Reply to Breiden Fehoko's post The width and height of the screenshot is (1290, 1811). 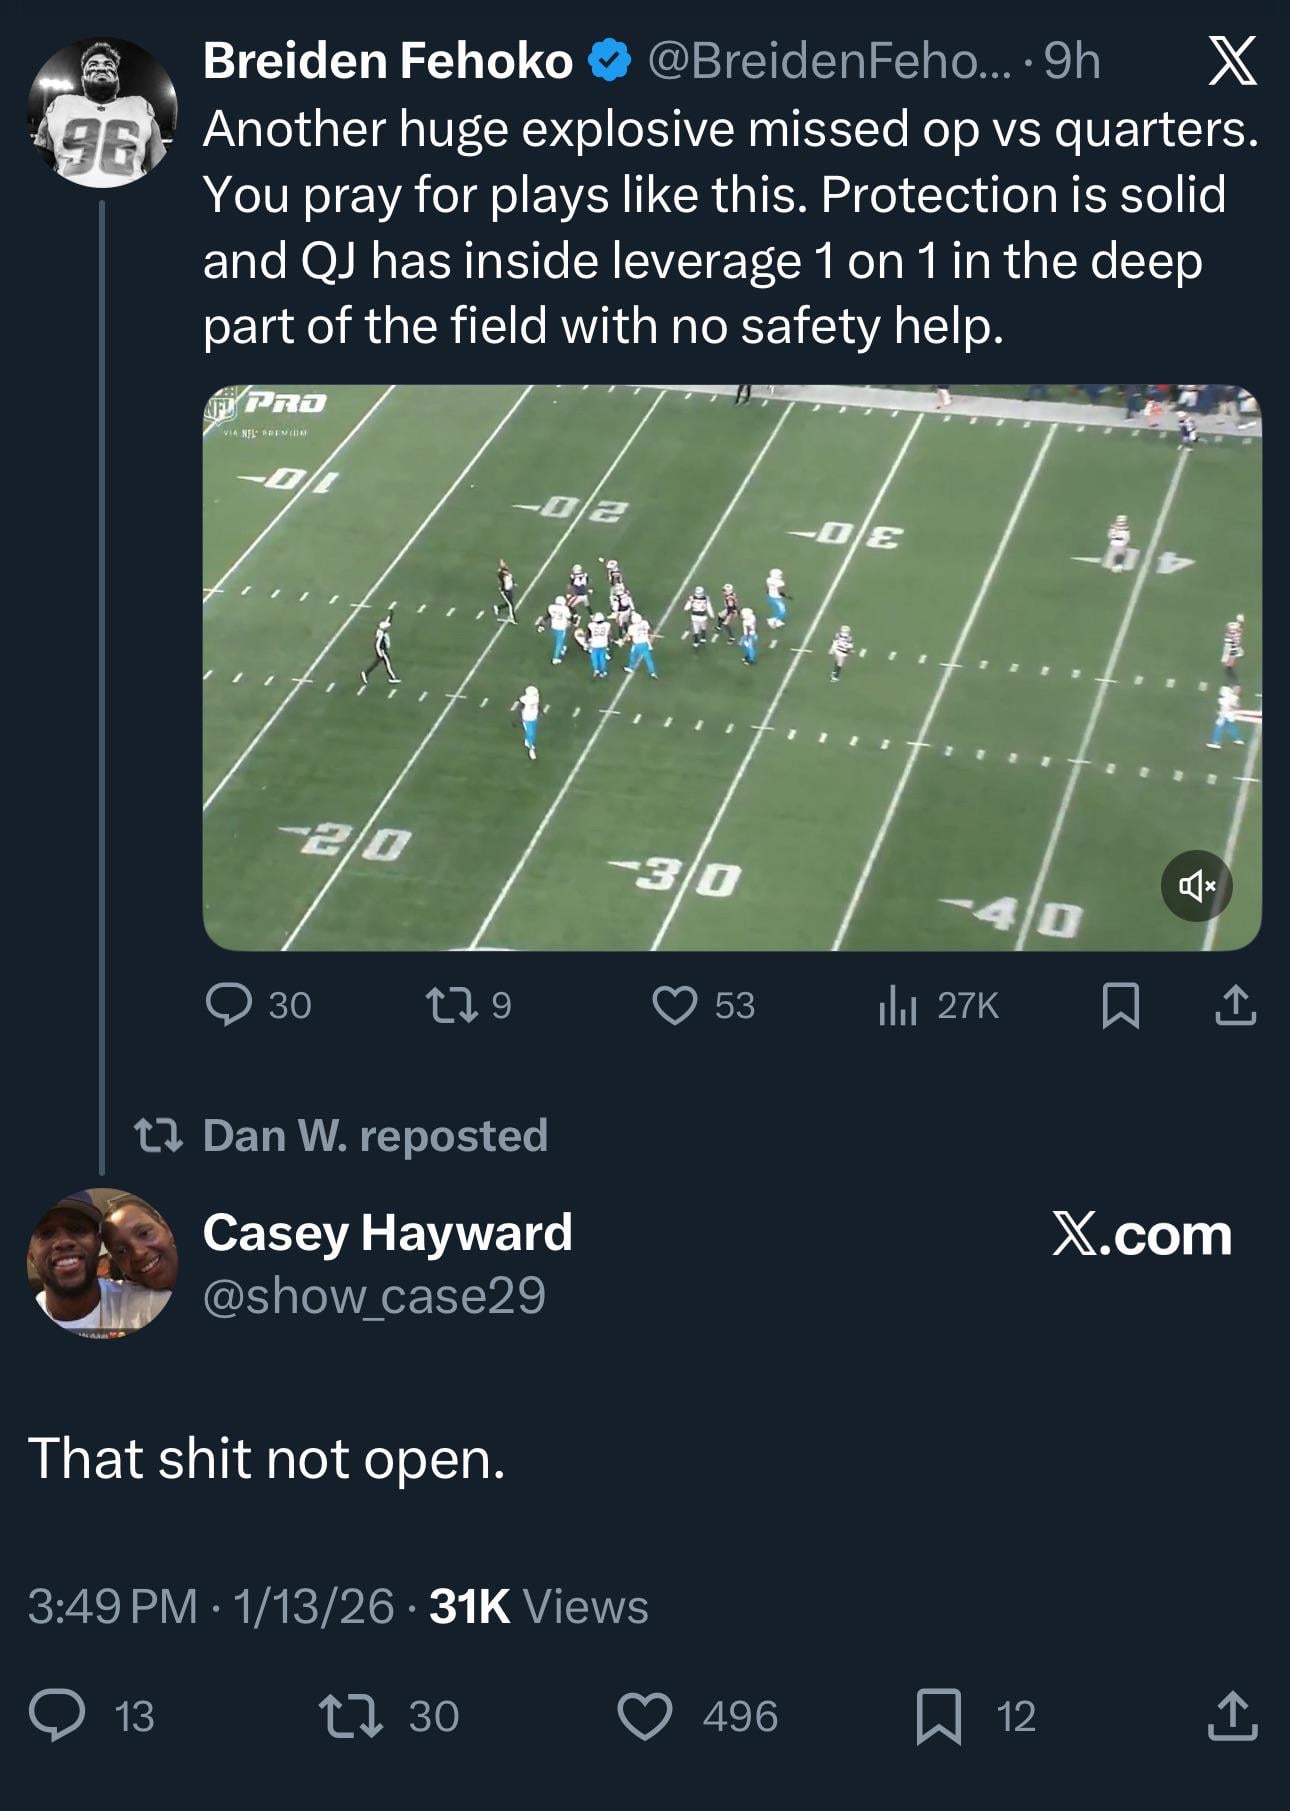pyautogui.click(x=229, y=1005)
